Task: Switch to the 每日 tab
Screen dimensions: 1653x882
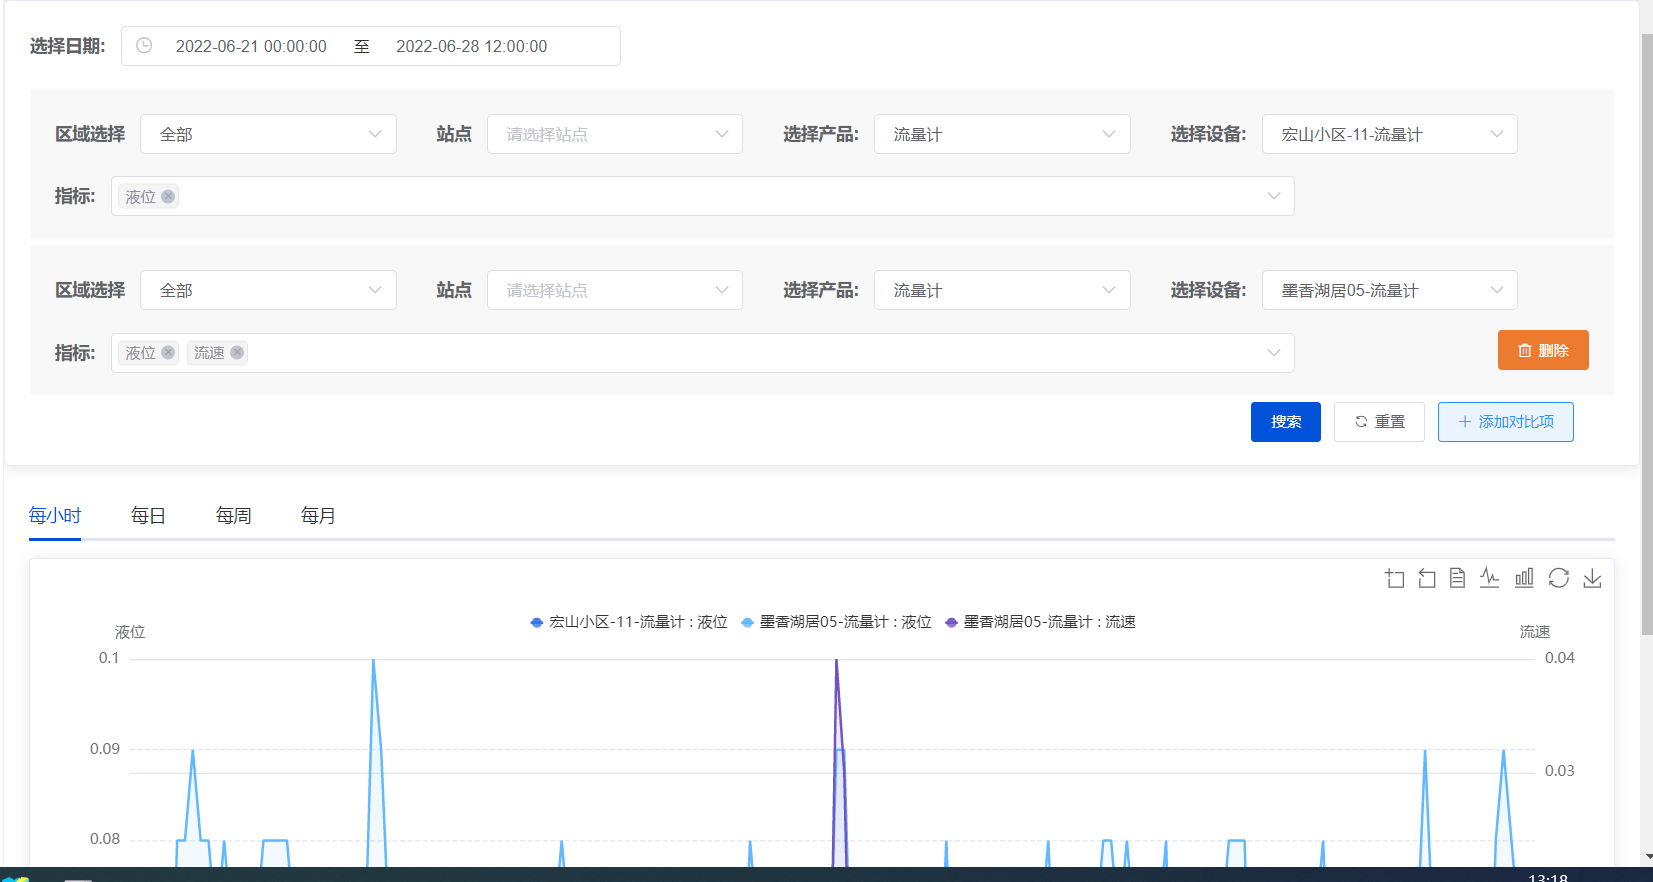Action: [148, 516]
